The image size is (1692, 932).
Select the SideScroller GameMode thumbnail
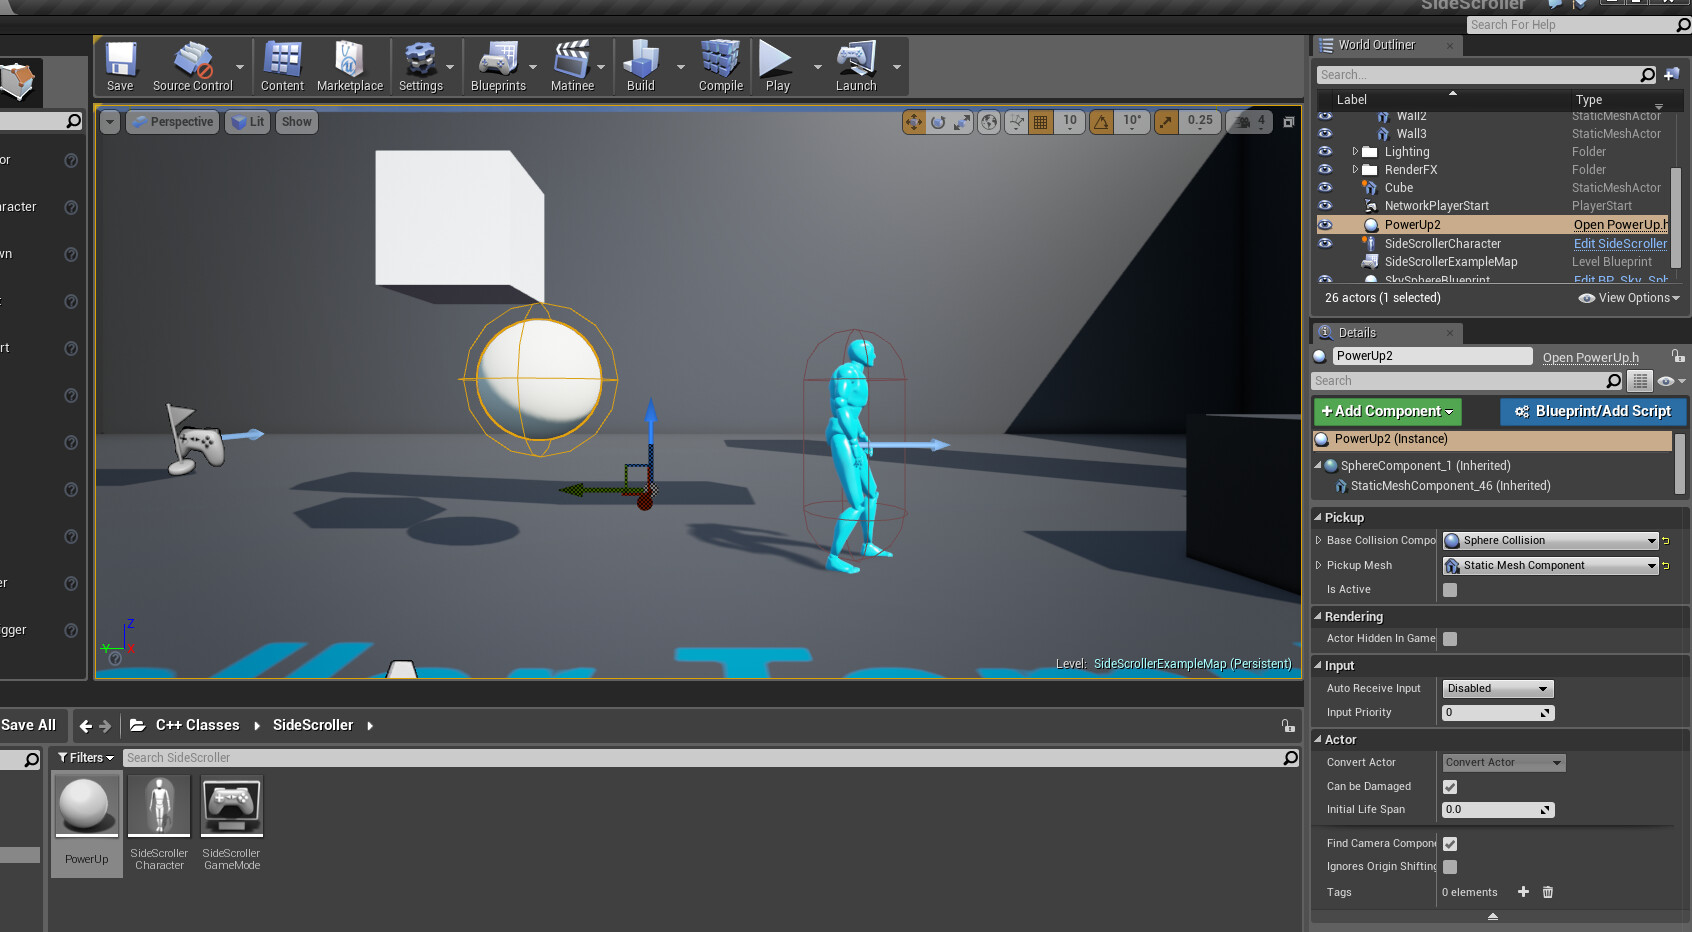point(232,806)
